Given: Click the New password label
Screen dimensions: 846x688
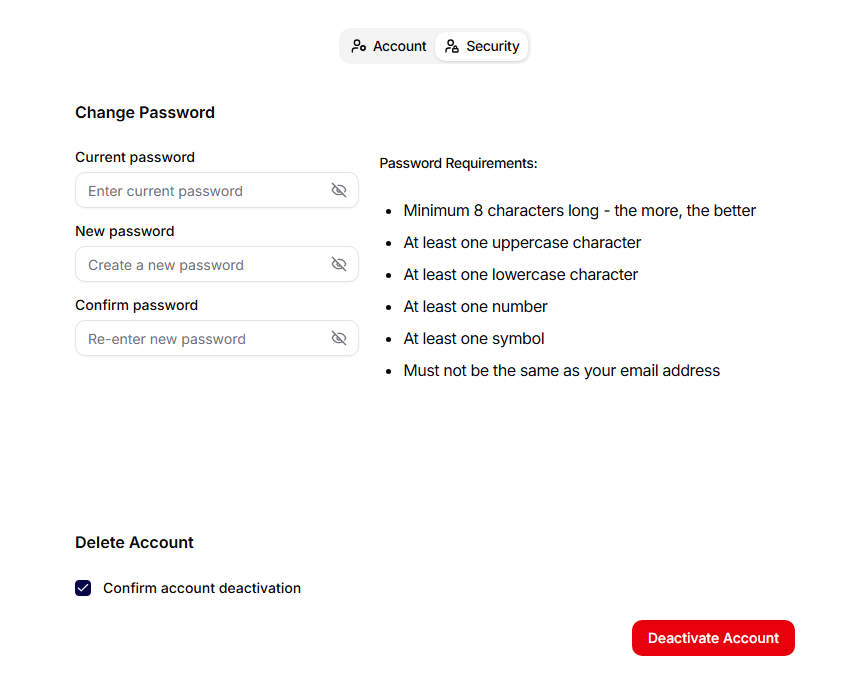Looking at the screenshot, I should point(125,231).
